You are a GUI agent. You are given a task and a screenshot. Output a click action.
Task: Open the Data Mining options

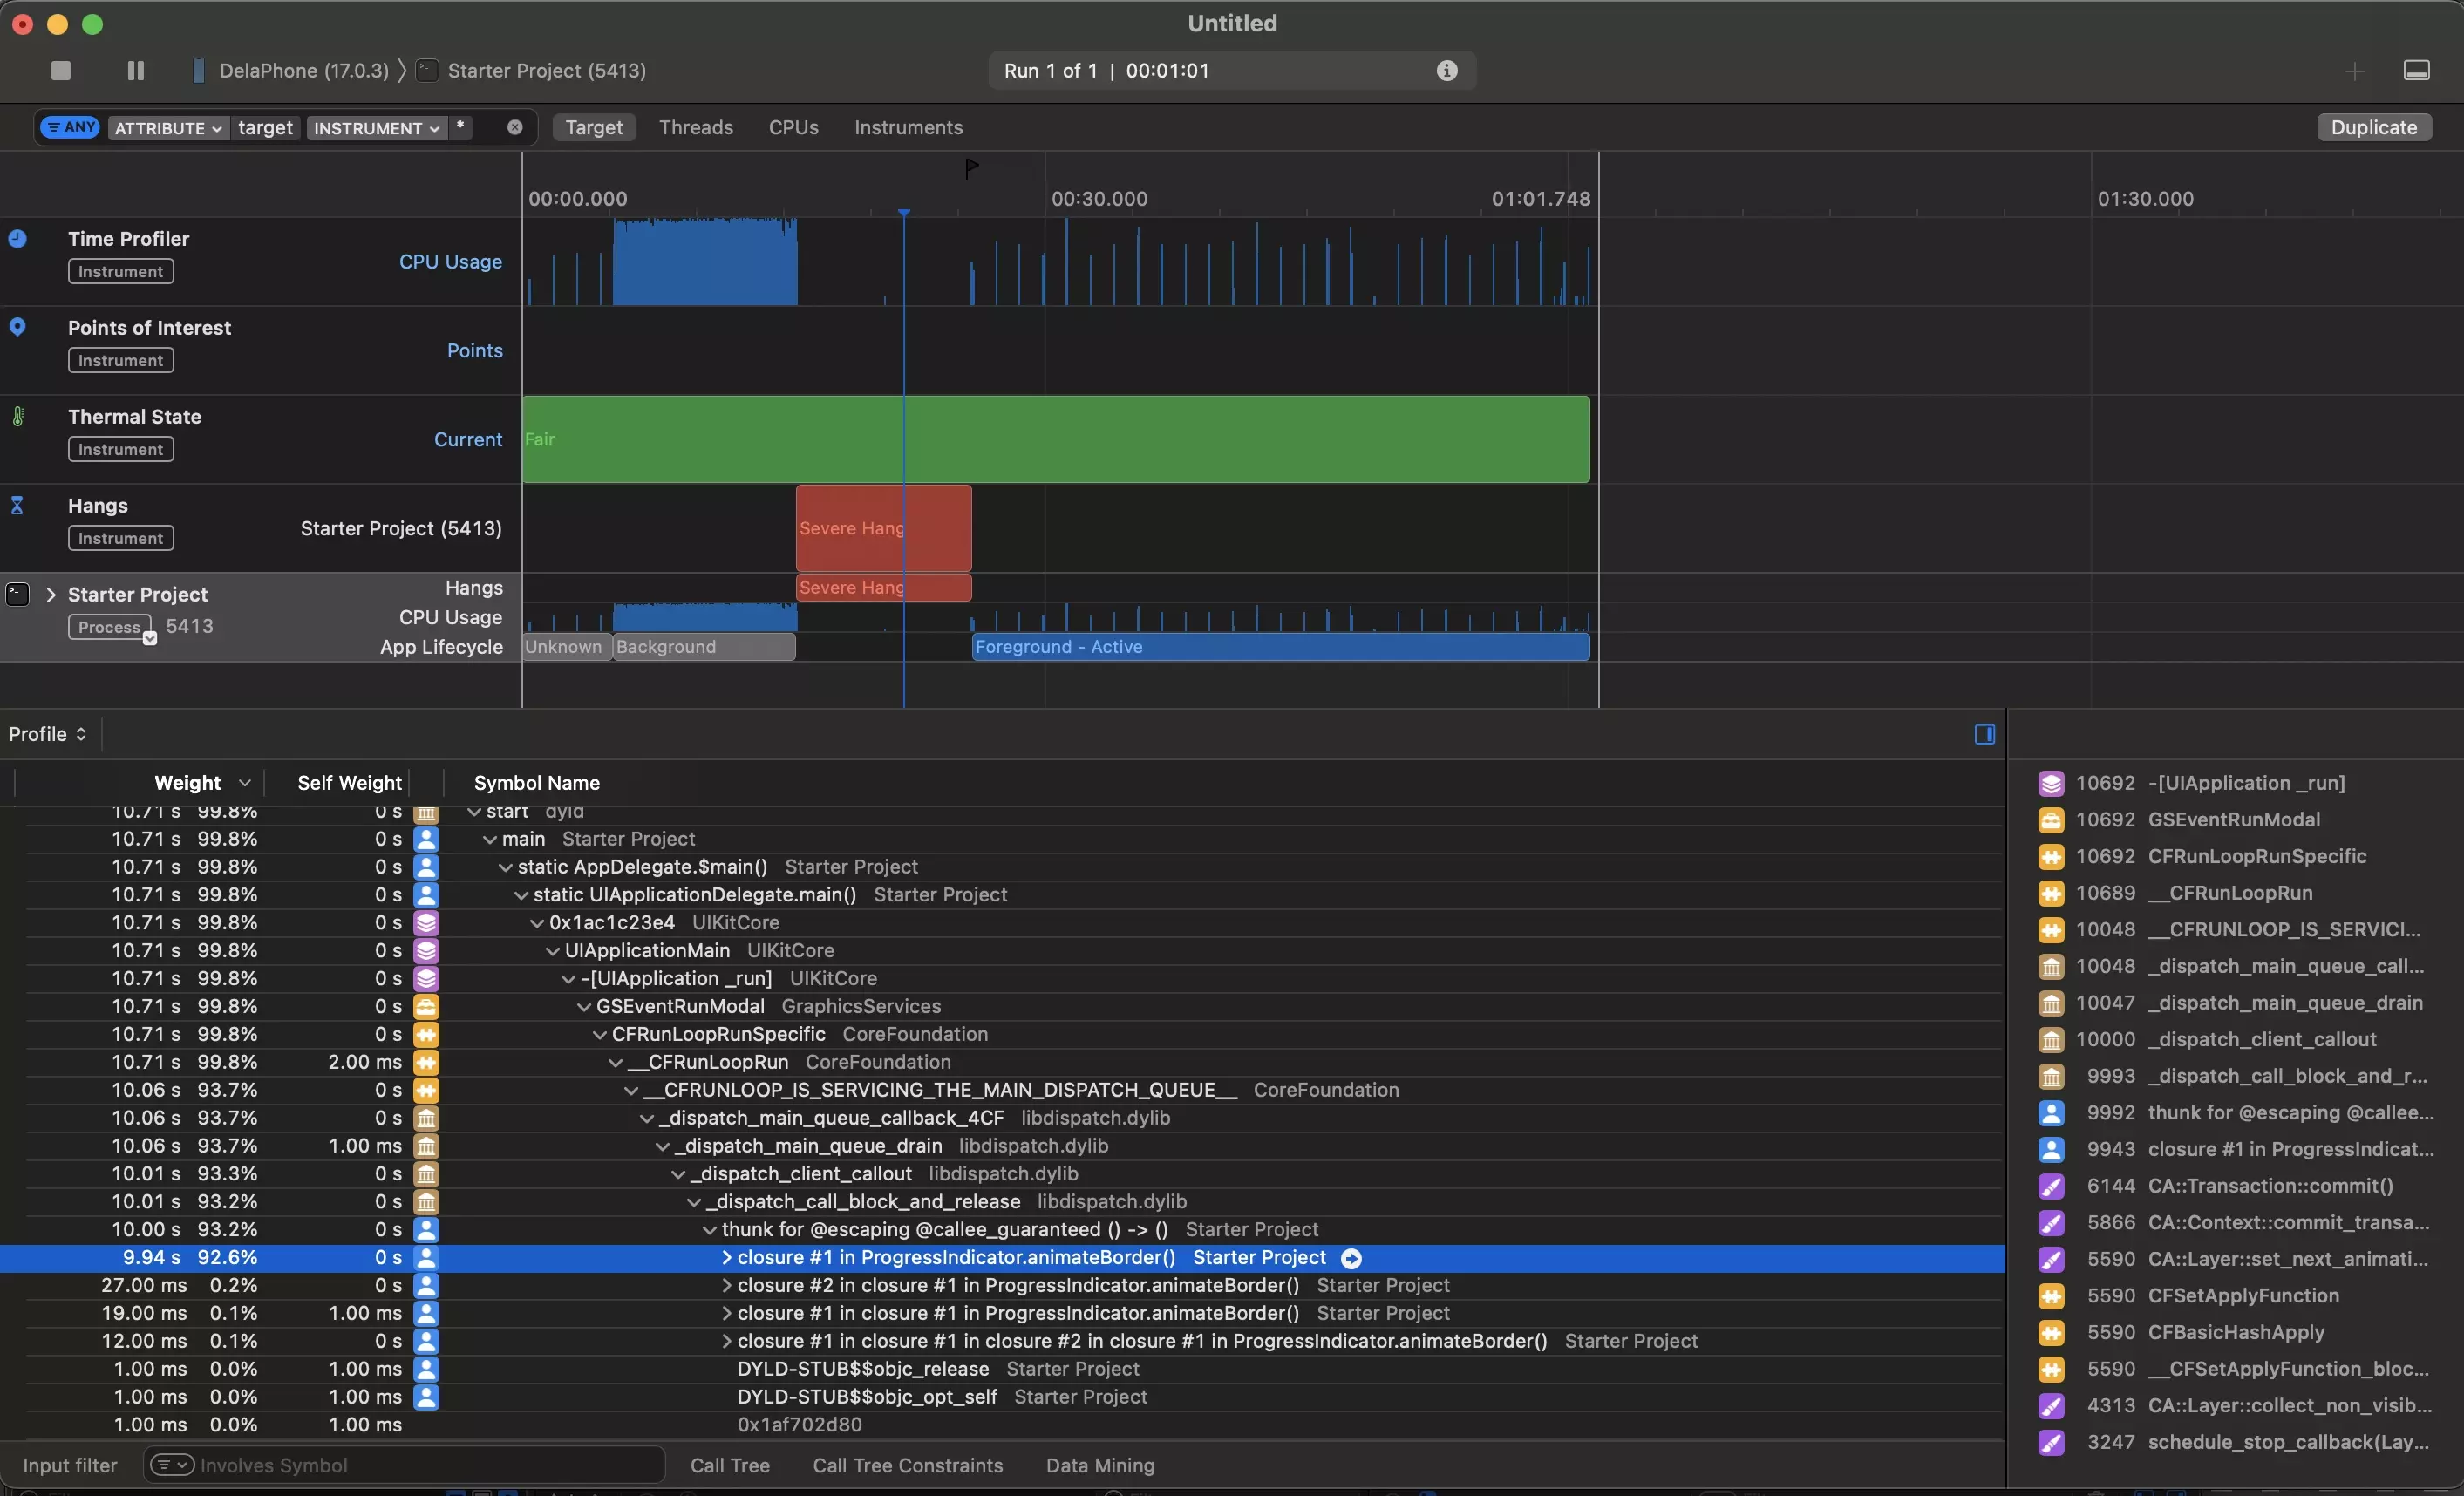coord(1100,1466)
